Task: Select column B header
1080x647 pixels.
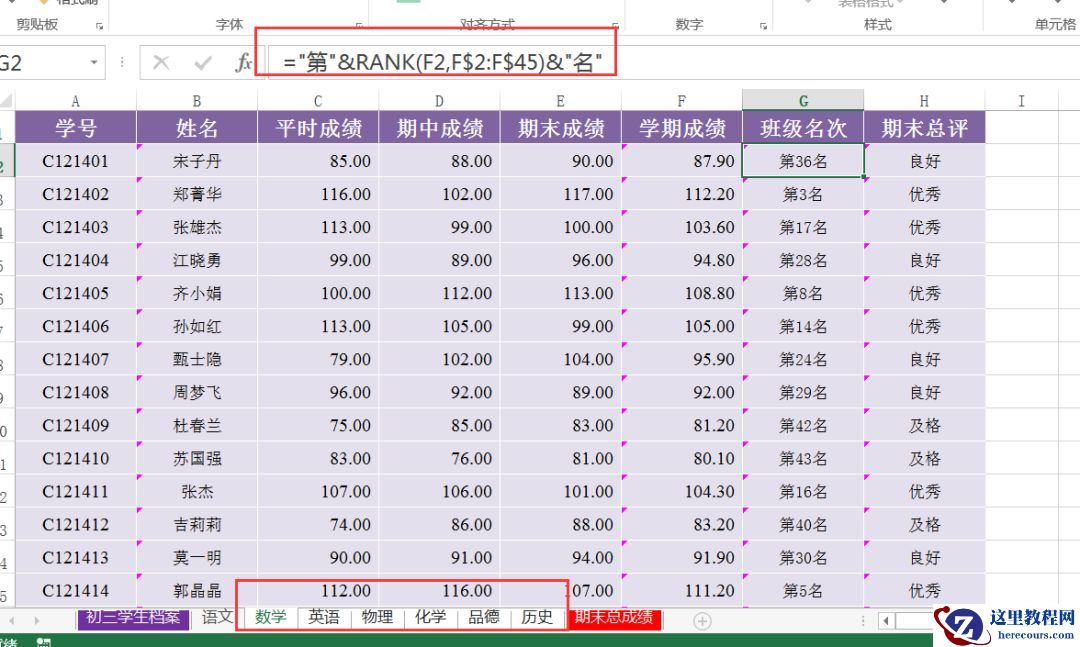Action: click(x=197, y=101)
